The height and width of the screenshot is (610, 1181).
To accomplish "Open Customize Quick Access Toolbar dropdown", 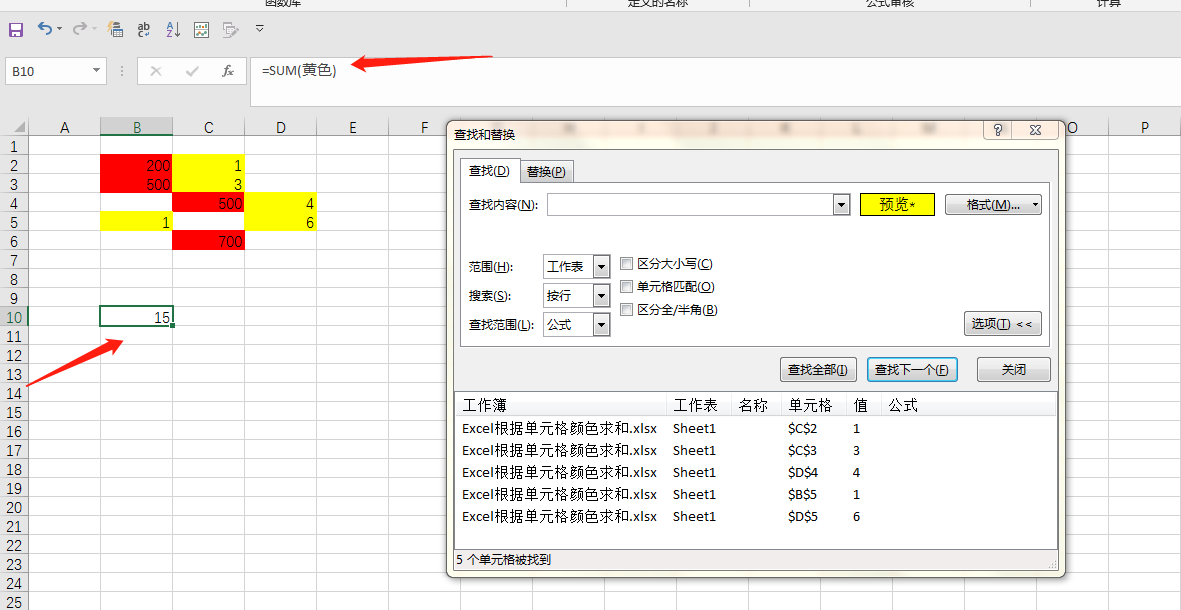I will coord(260,29).
